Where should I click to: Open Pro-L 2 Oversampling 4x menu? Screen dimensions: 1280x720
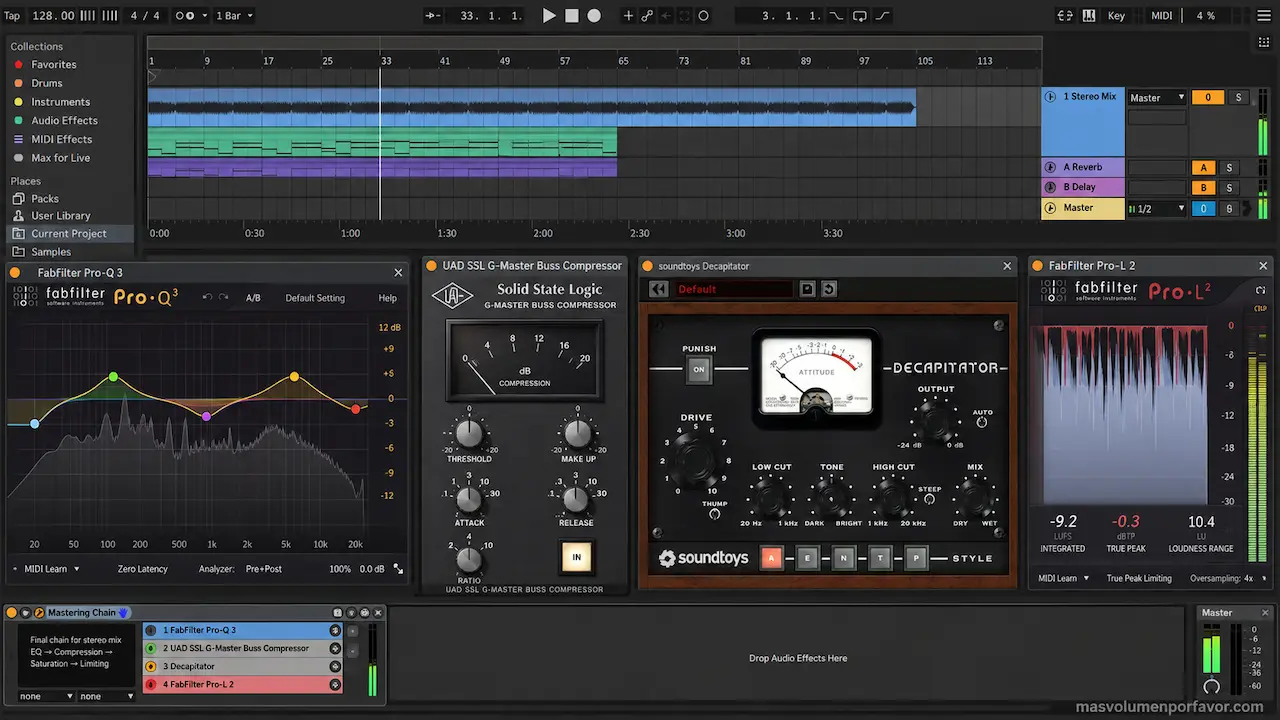[1227, 578]
